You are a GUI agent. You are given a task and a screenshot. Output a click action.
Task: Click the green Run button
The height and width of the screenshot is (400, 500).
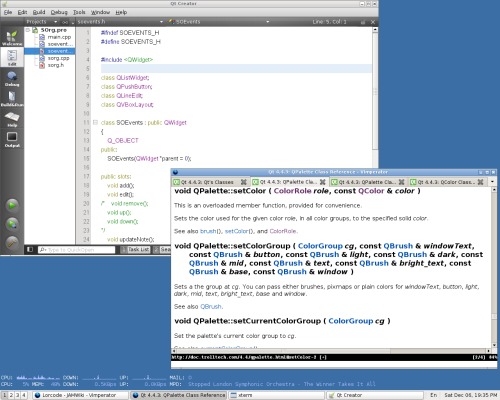[12, 205]
